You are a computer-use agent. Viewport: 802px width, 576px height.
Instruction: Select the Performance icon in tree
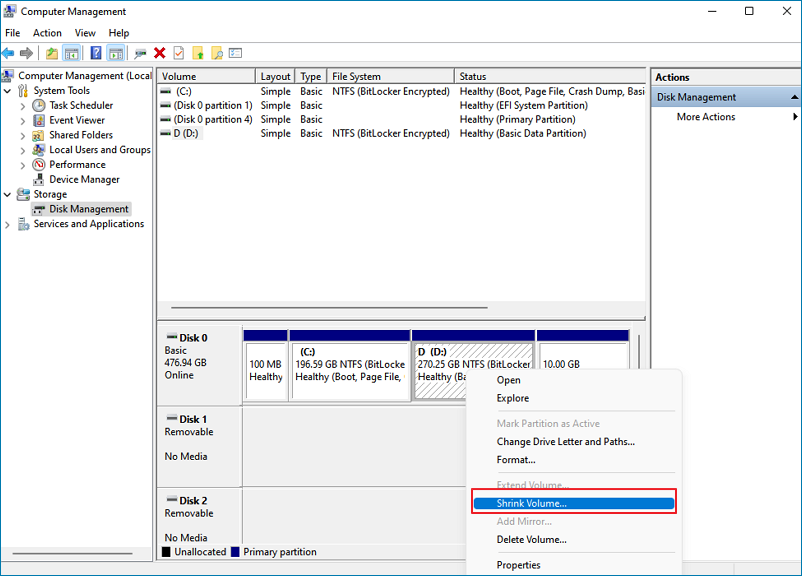coord(39,164)
